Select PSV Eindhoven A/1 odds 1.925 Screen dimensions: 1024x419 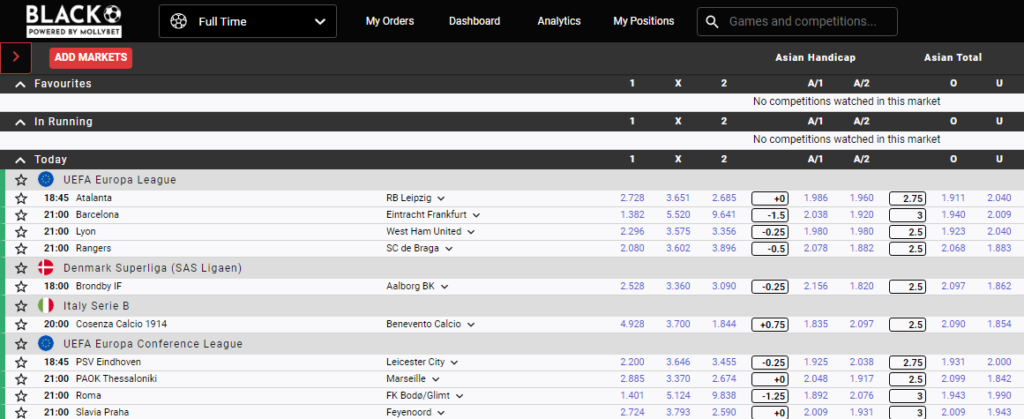(816, 362)
